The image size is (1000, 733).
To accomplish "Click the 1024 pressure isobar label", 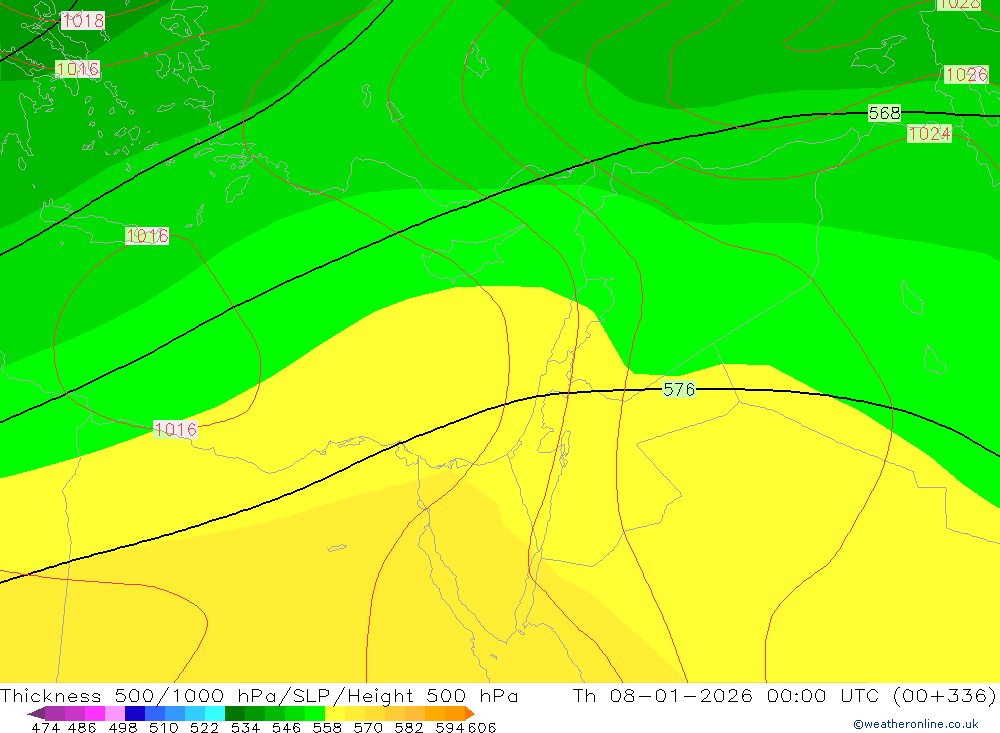I will (x=929, y=133).
